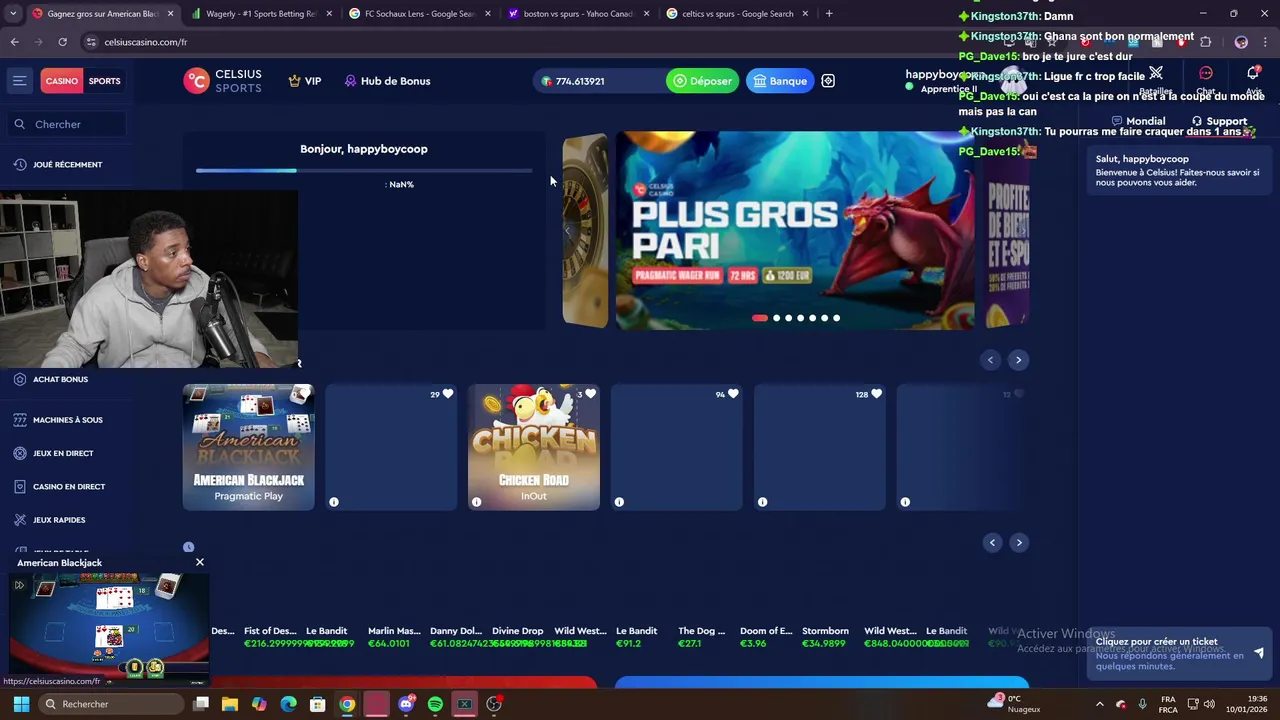1280x720 pixels.
Task: Switch to FC Sochaux Lens Google tab
Action: click(x=418, y=14)
